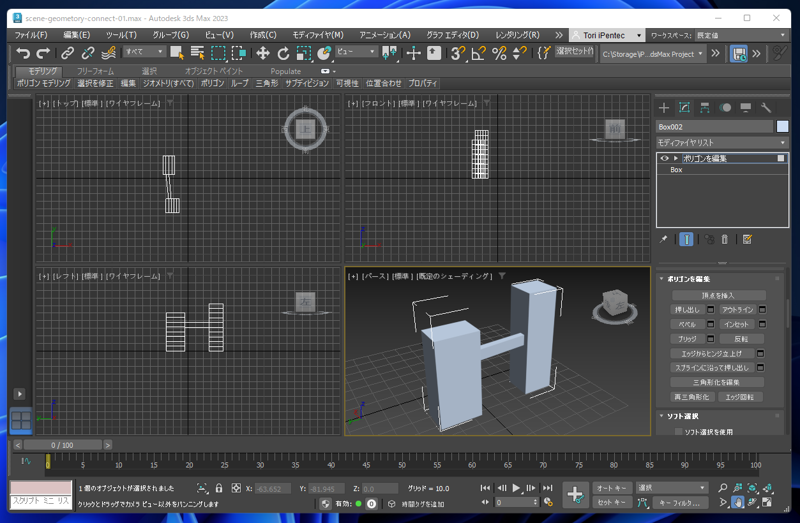
Task: Toggle the Angle Snap icon
Action: [479, 53]
